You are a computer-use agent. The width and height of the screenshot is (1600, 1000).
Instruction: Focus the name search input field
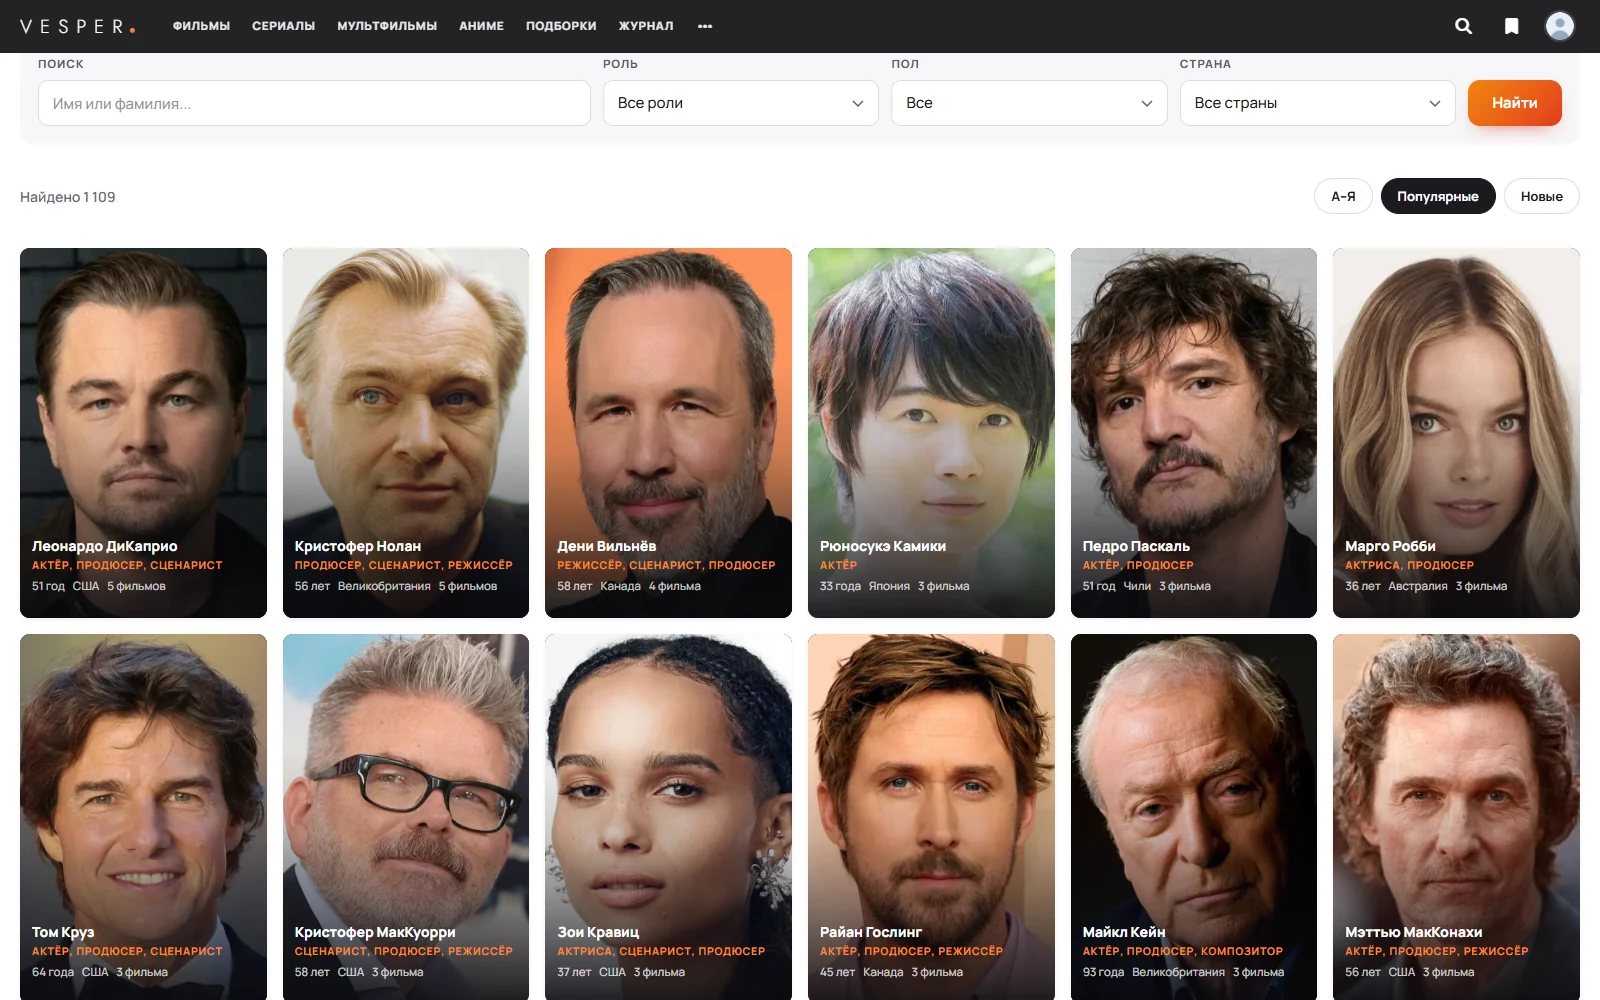tap(314, 103)
